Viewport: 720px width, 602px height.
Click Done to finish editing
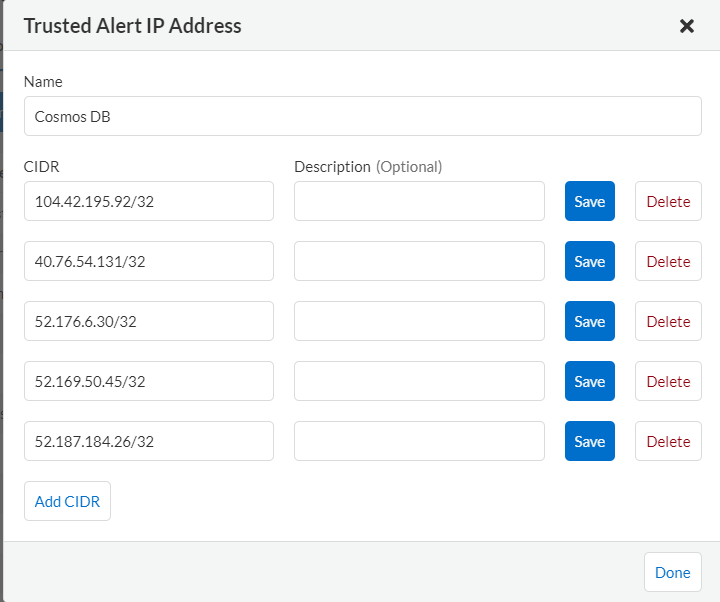(672, 572)
